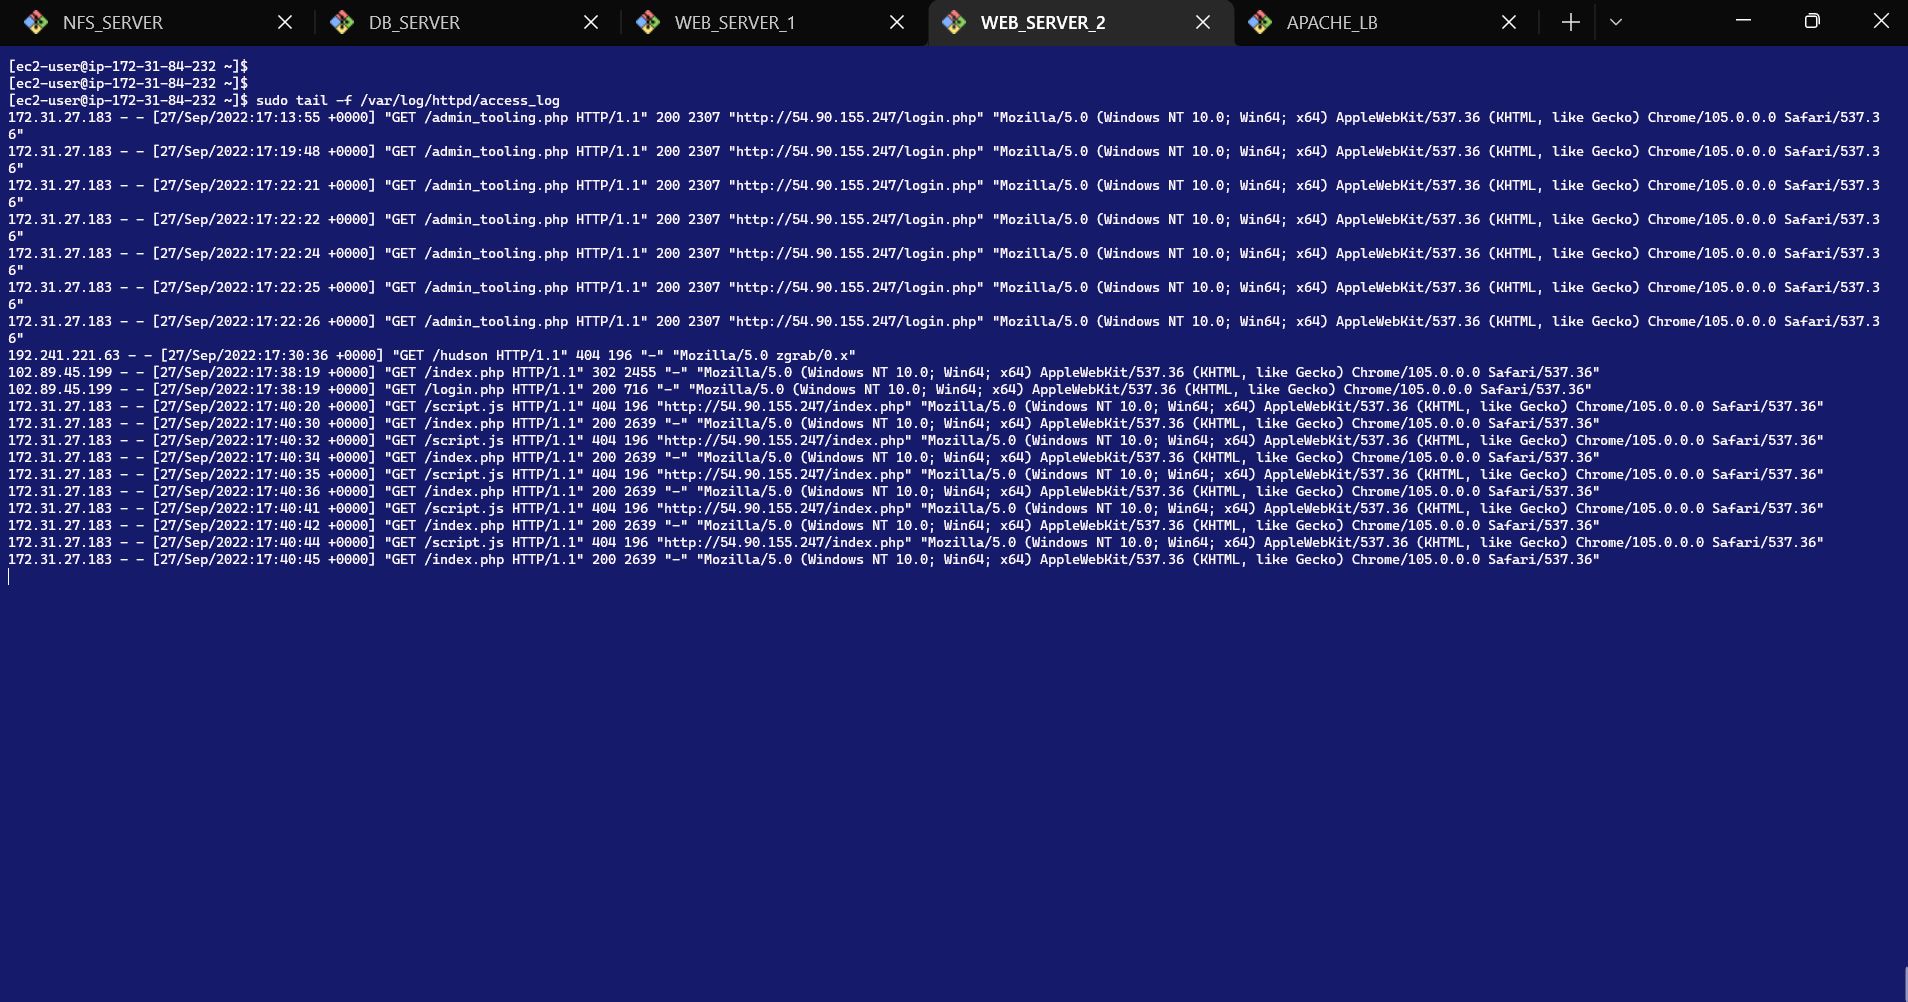Minimize the terminal window

tap(1743, 21)
